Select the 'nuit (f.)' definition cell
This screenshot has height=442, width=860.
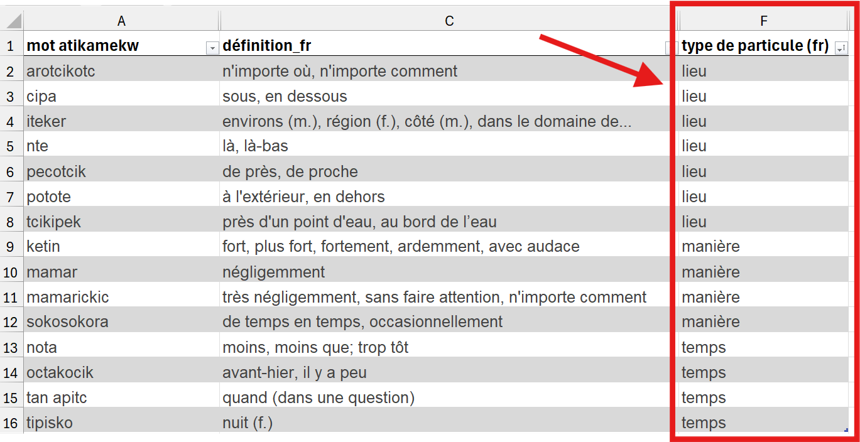coord(449,423)
